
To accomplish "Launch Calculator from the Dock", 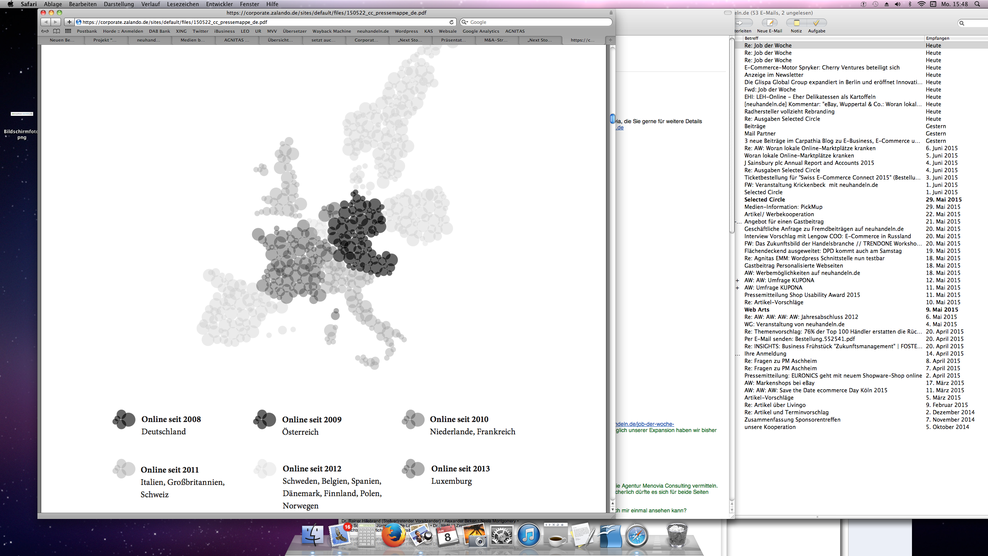I will click(x=366, y=536).
